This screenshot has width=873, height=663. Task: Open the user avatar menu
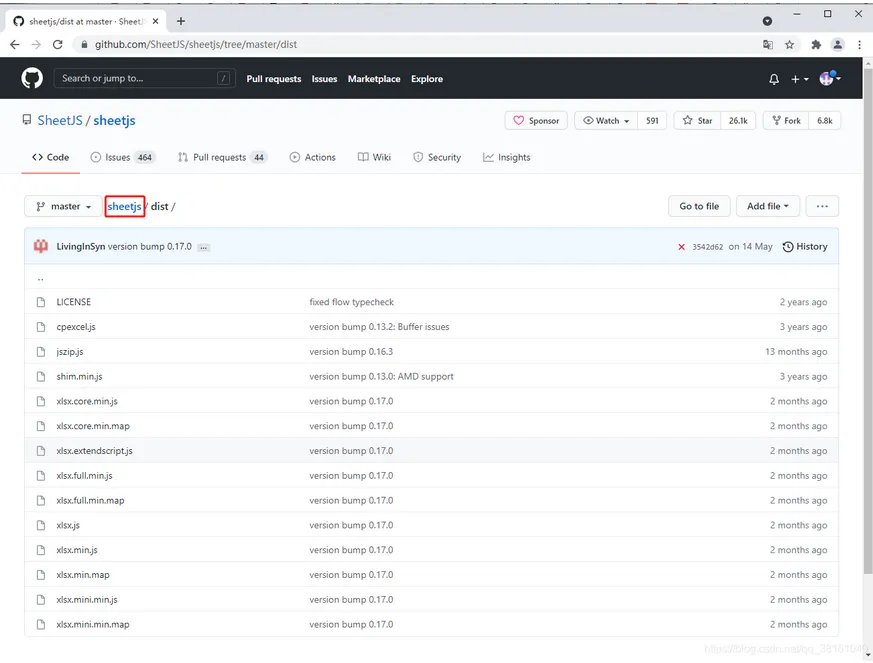point(830,78)
